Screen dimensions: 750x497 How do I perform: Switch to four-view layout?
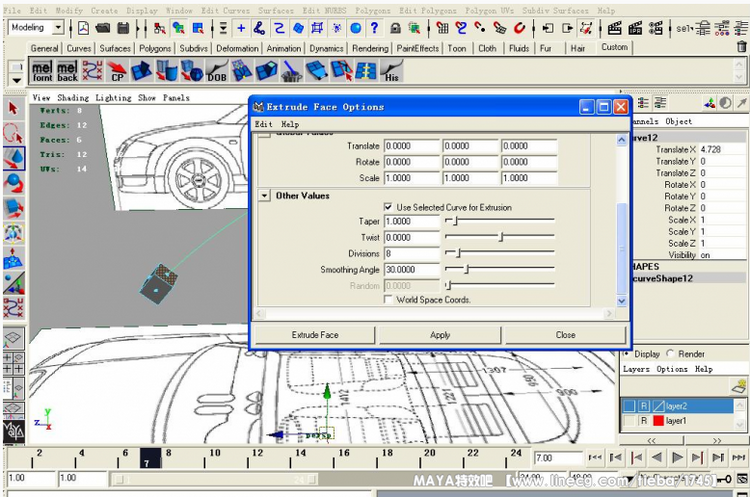(x=13, y=363)
